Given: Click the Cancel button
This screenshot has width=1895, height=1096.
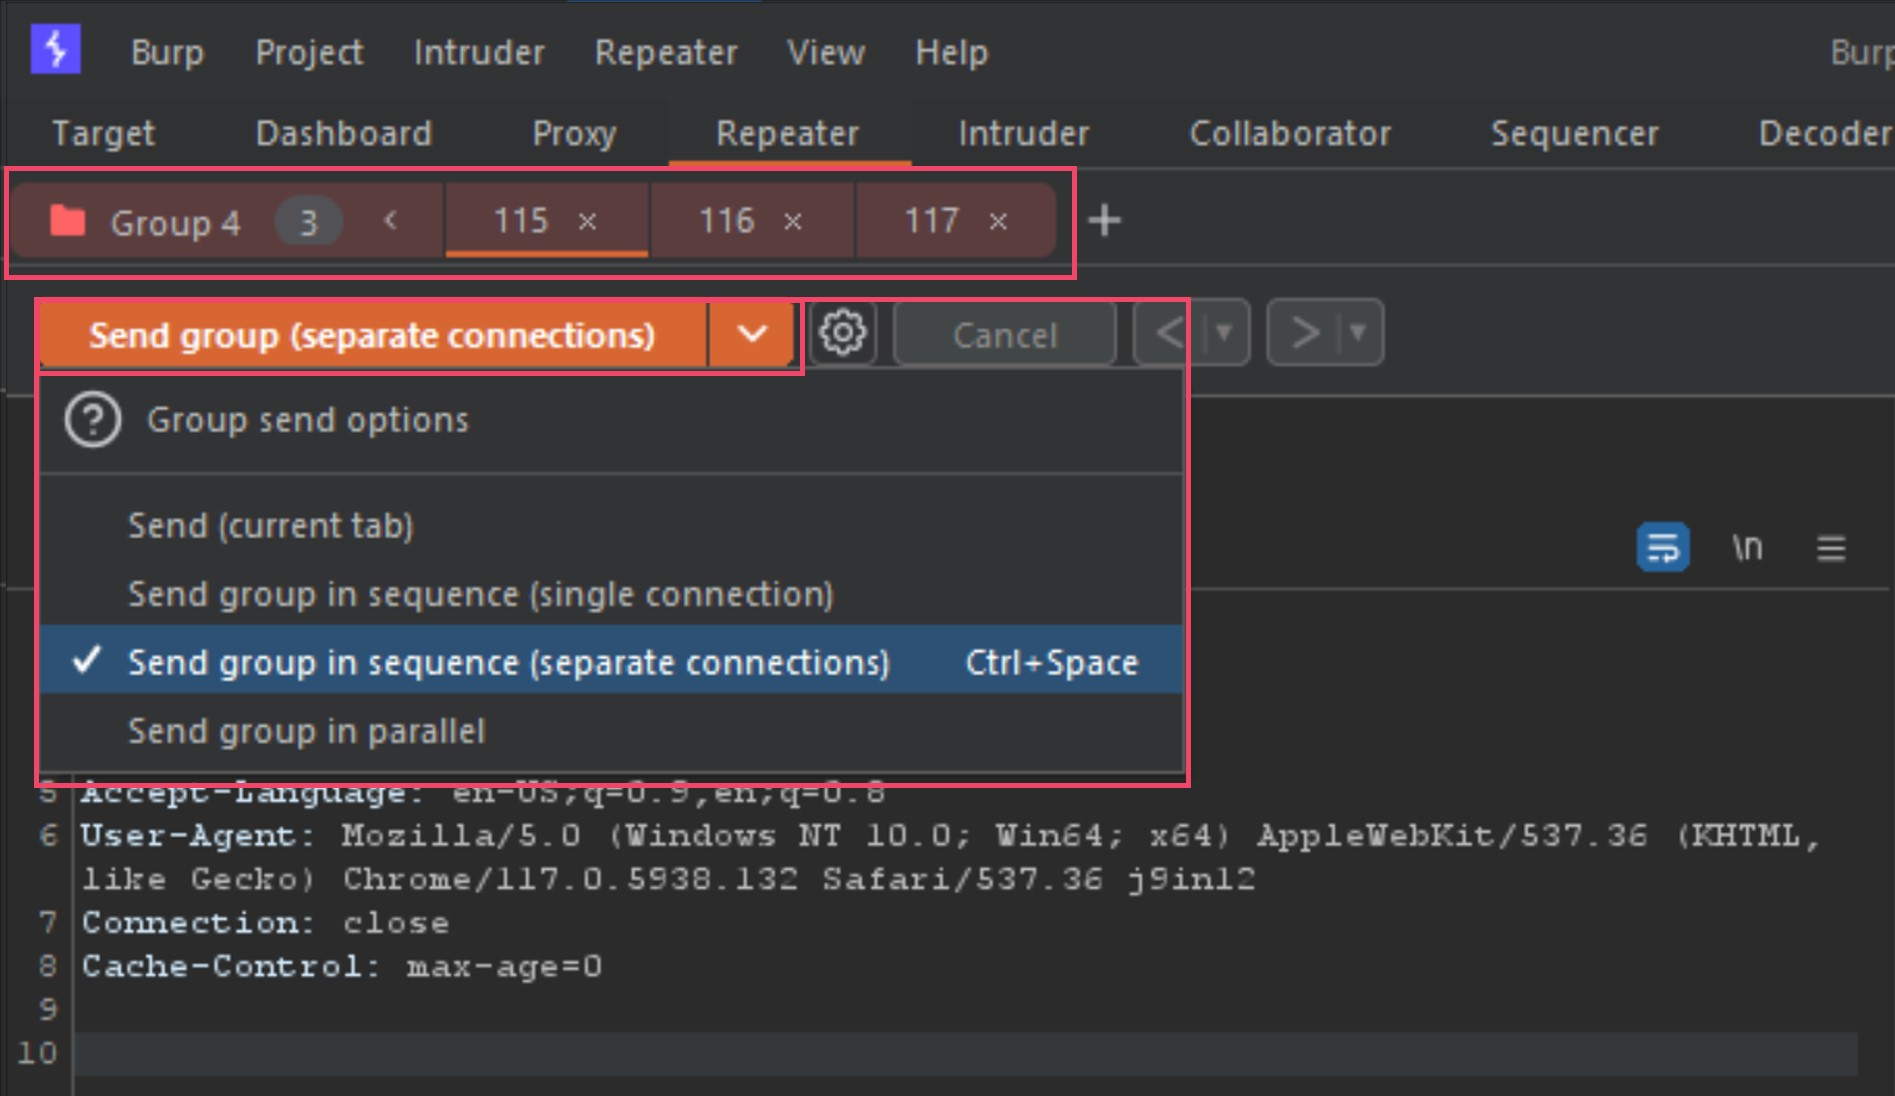Looking at the screenshot, I should click(1005, 335).
